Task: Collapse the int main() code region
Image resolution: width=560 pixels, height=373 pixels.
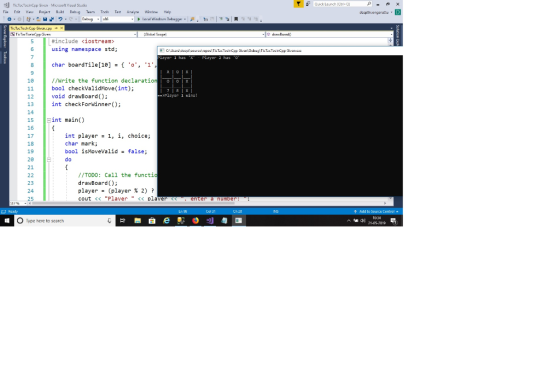Action: click(49, 120)
